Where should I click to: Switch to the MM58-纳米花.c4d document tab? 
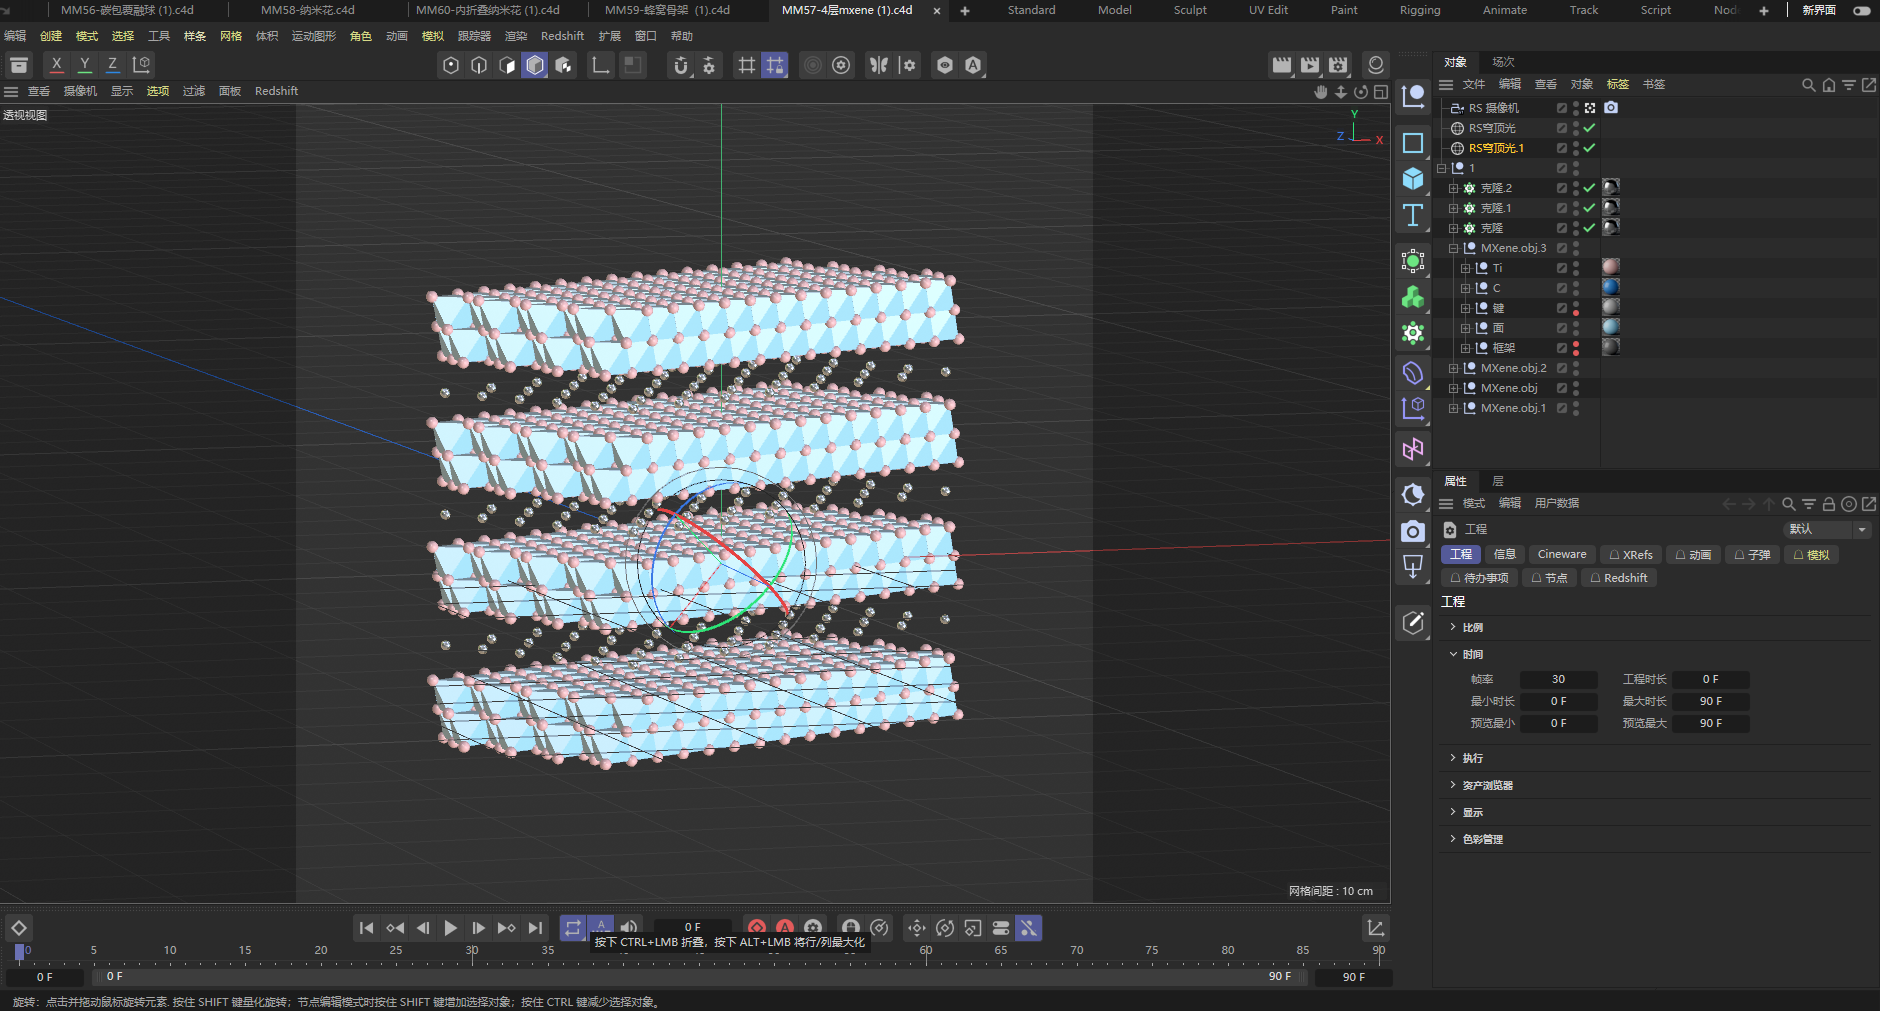[308, 10]
